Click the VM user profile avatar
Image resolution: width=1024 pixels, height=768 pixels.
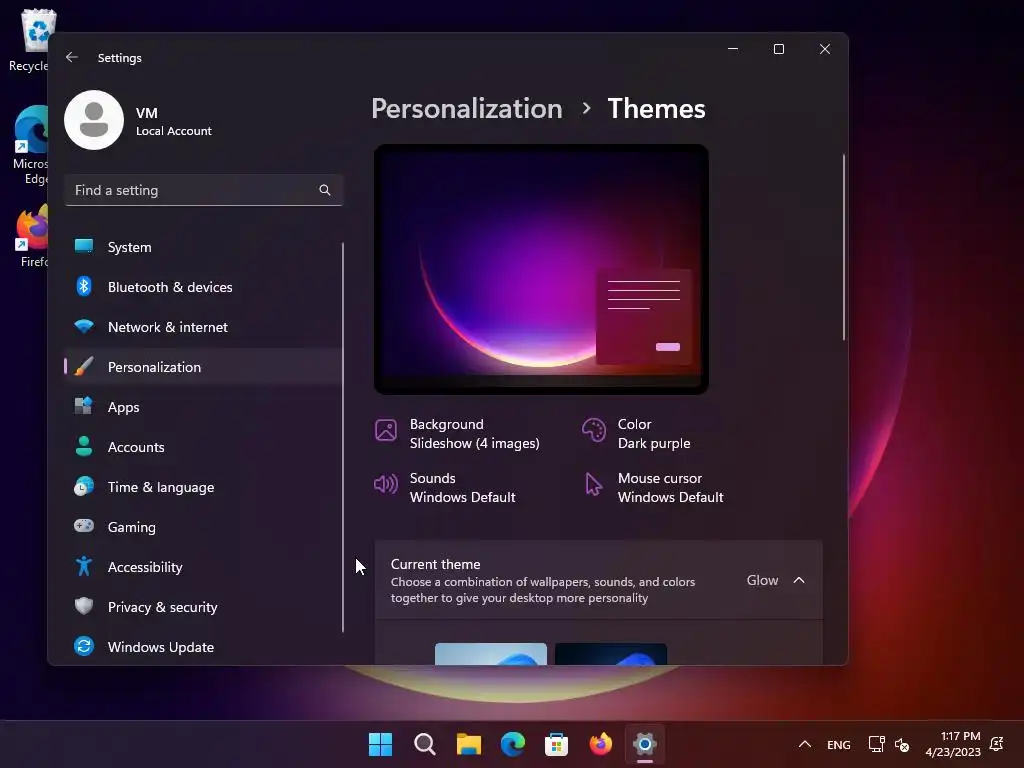click(94, 120)
